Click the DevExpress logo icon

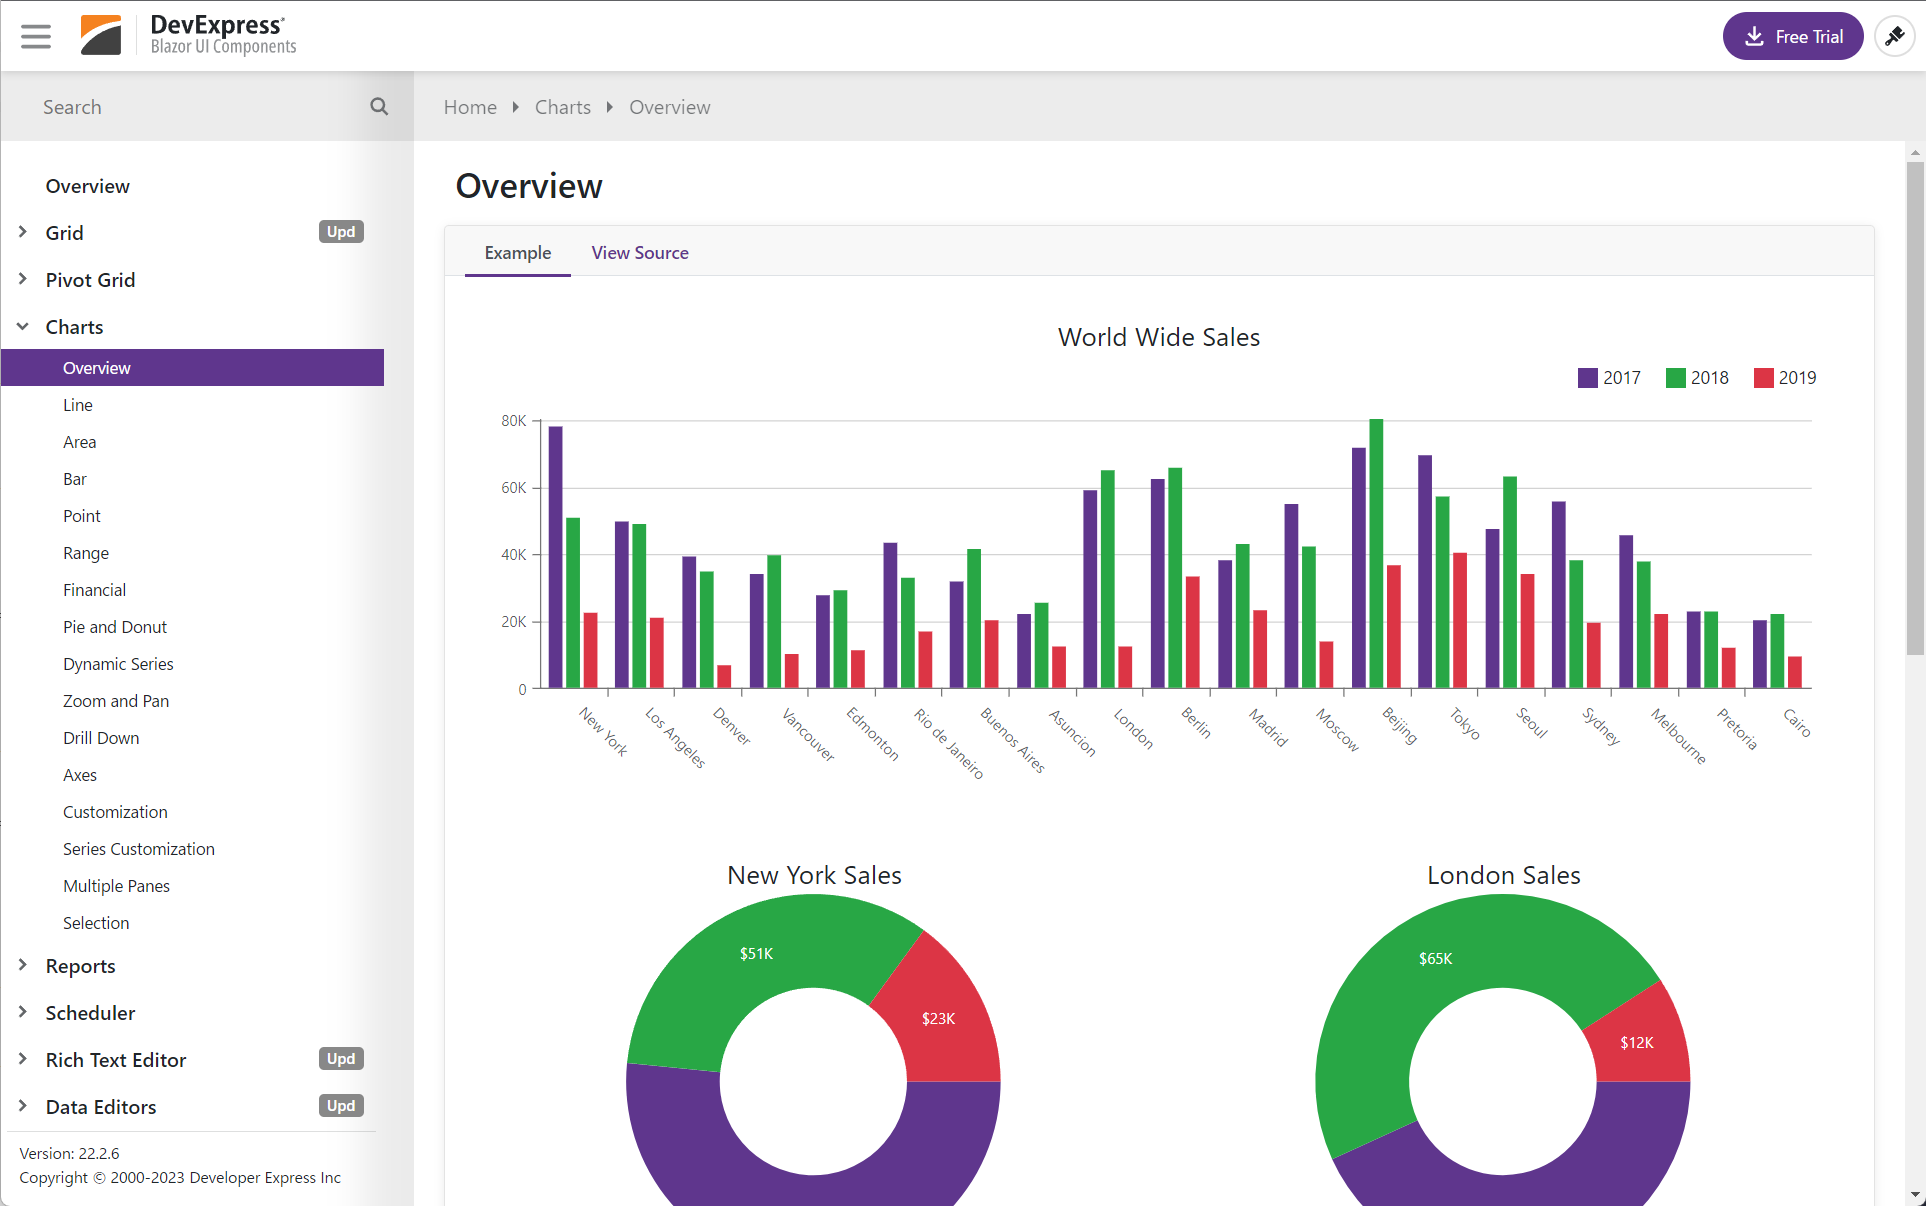pos(101,36)
